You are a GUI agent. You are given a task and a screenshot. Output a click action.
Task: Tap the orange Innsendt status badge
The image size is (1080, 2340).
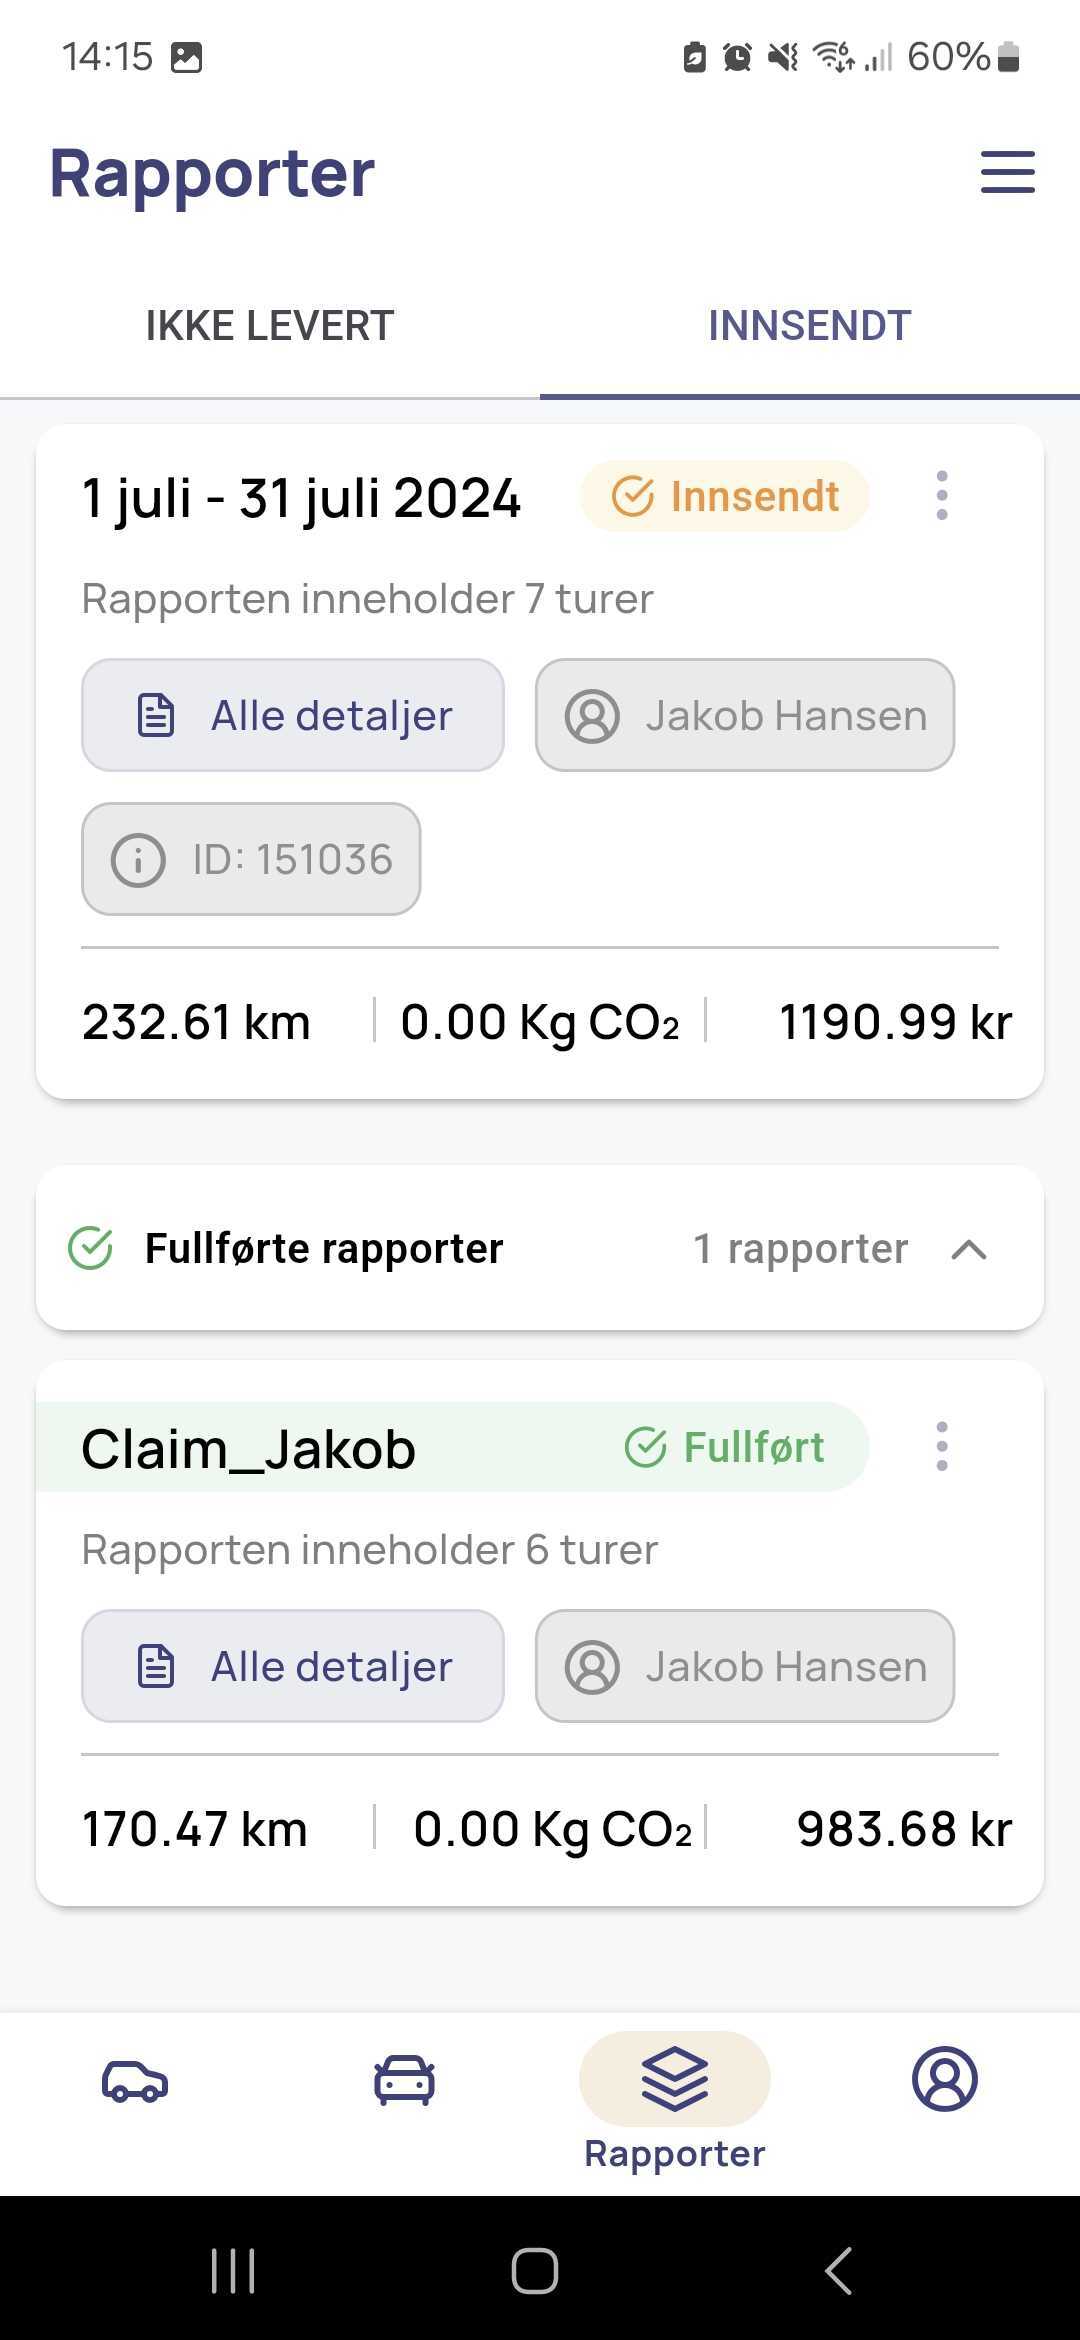click(x=725, y=496)
